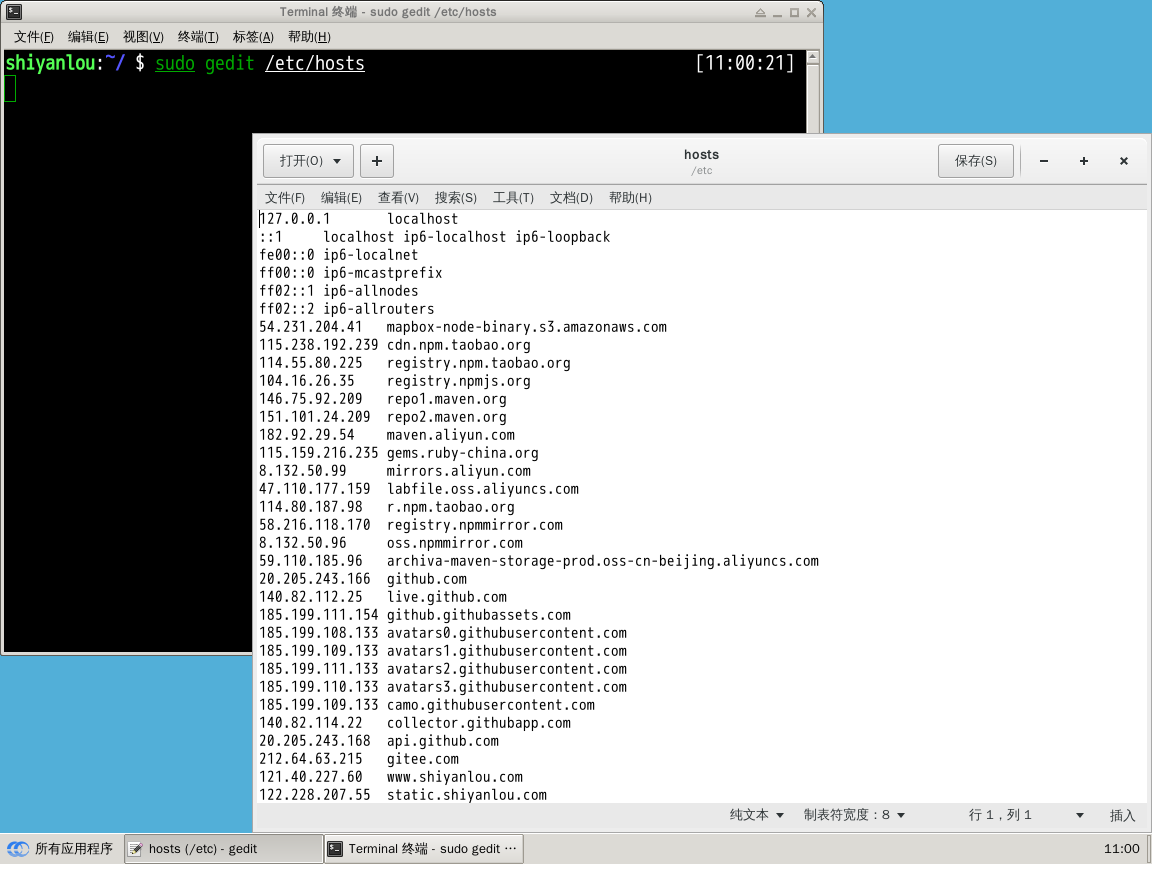Click the taskbar clock showing 11:00
This screenshot has height=896, width=1152.
pyautogui.click(x=1121, y=849)
